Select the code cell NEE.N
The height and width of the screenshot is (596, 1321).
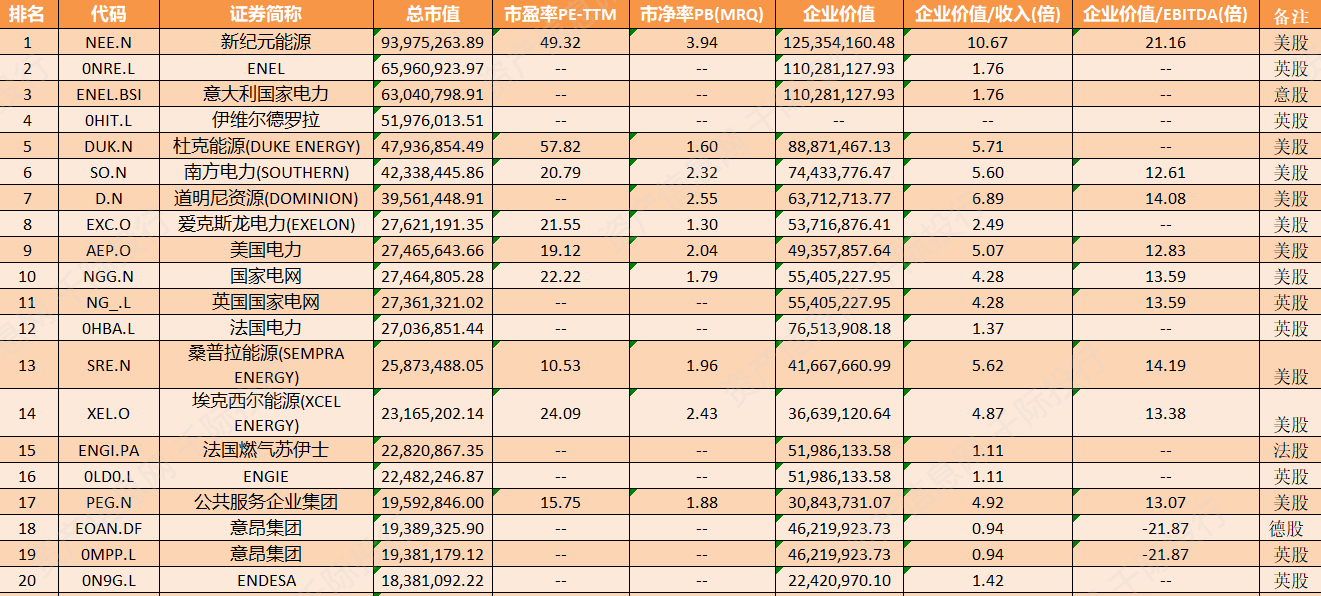coord(109,42)
